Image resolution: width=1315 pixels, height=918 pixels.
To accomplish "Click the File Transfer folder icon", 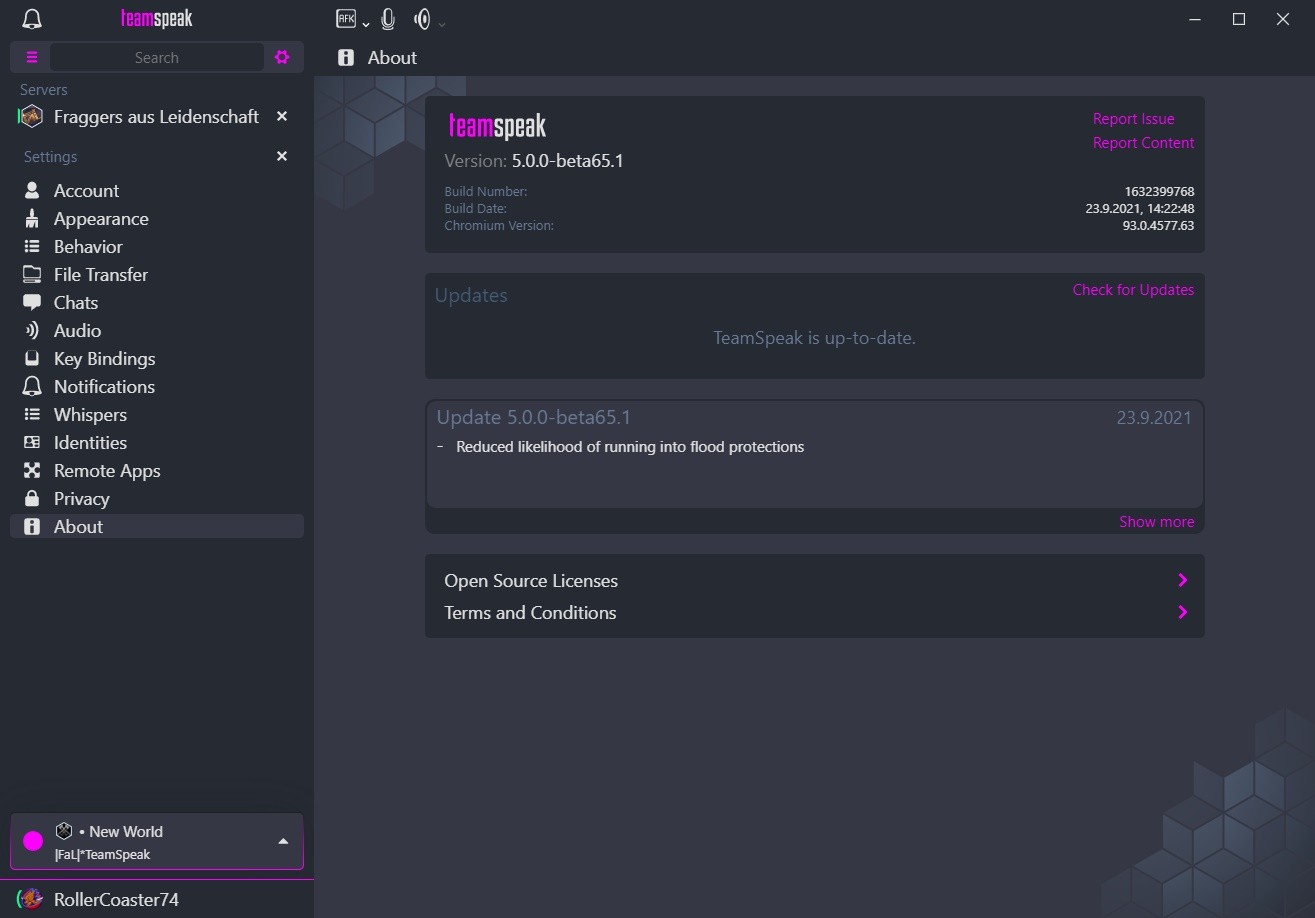I will pos(32,274).
